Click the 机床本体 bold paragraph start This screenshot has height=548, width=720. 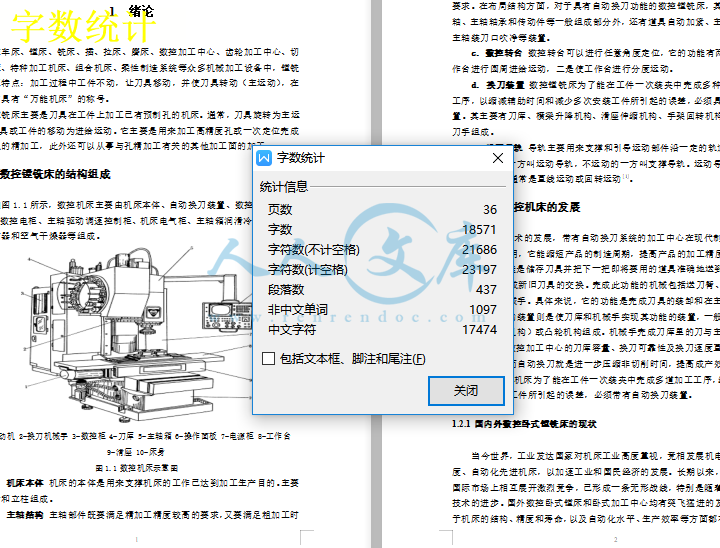(25, 483)
